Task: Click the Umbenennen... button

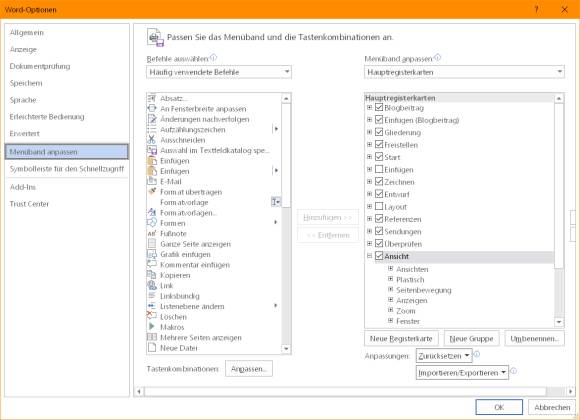Action: [535, 339]
